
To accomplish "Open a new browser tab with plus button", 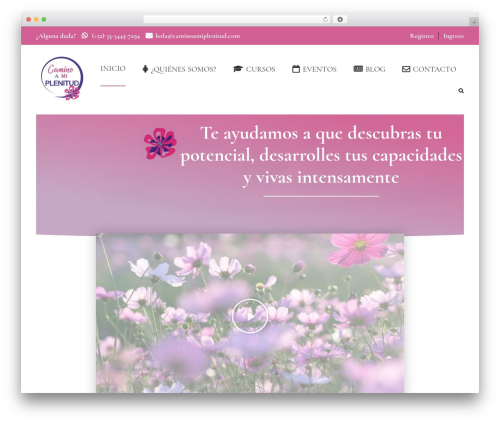I will (x=474, y=22).
